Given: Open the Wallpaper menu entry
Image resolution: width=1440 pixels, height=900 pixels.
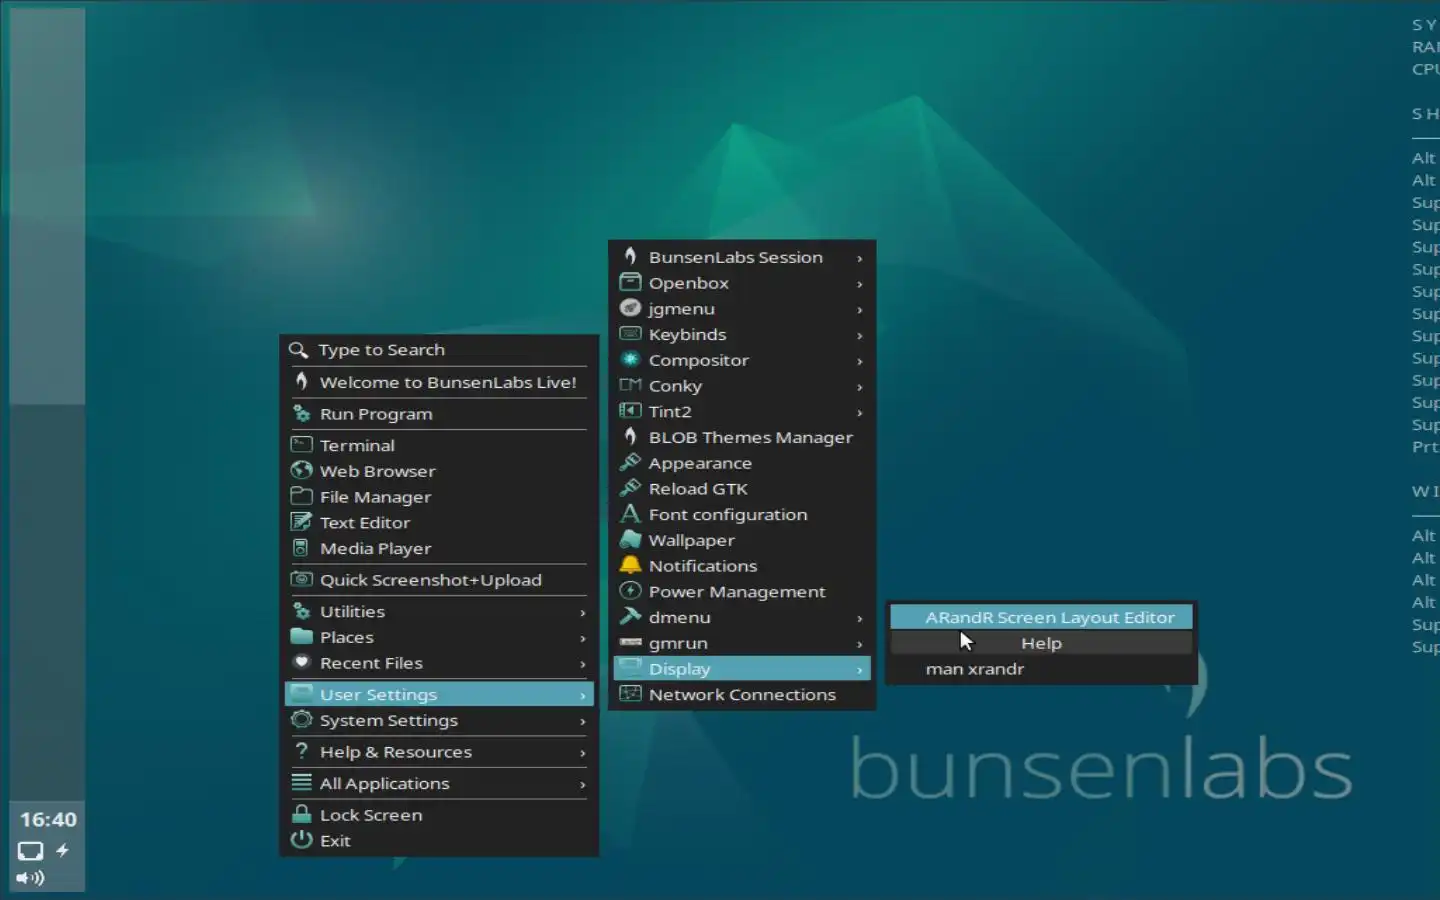Looking at the screenshot, I should (742, 540).
